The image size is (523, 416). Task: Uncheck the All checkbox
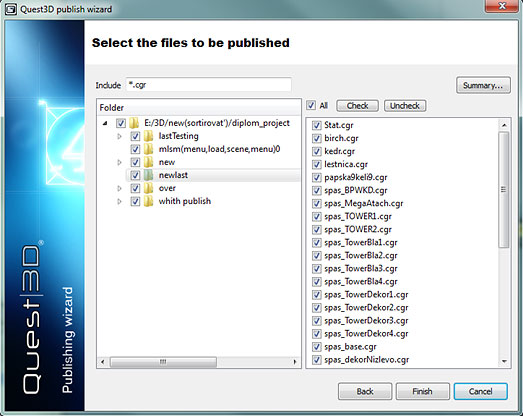[311, 105]
